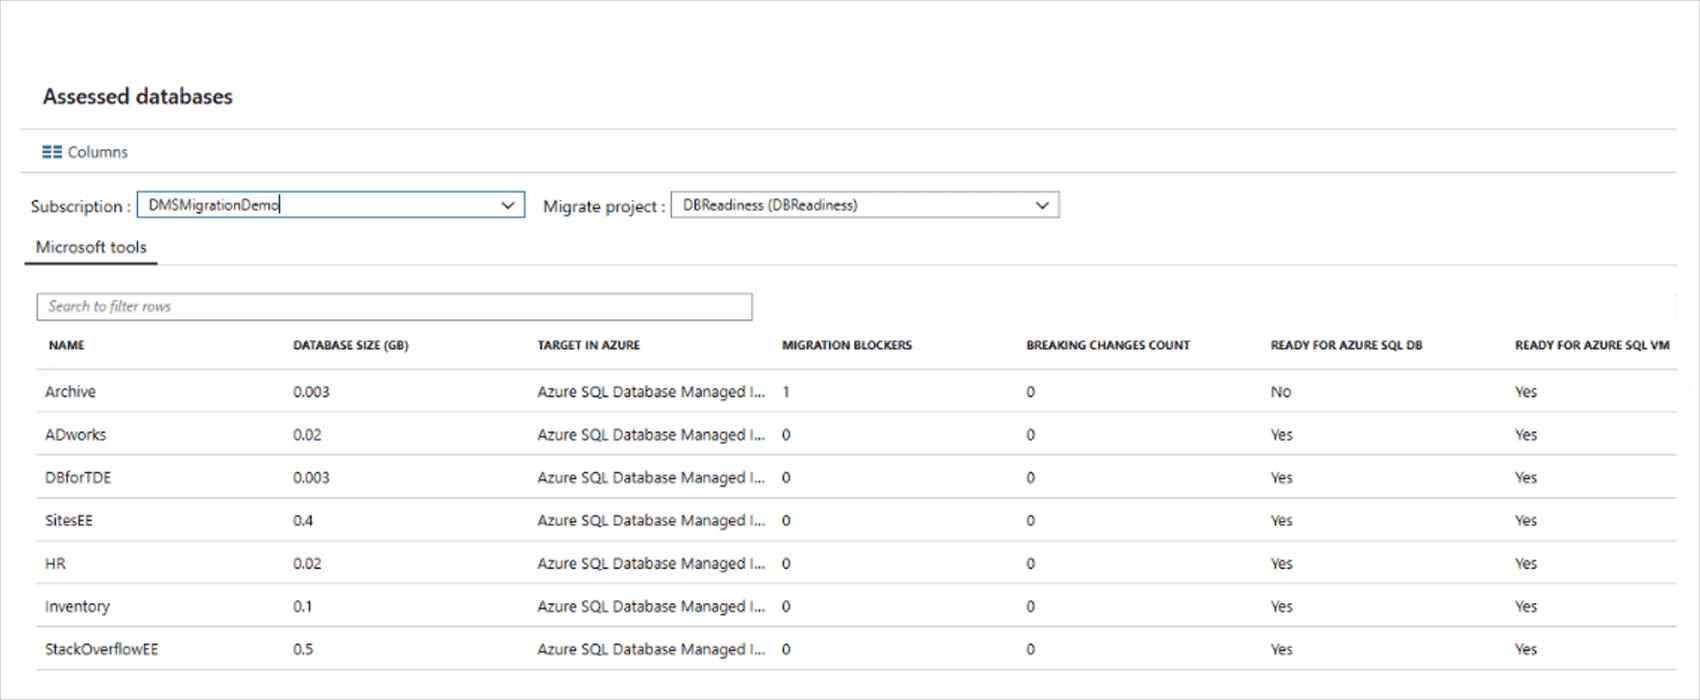Click SitesEE database size 0.4
The width and height of the screenshot is (1700, 700).
point(303,521)
